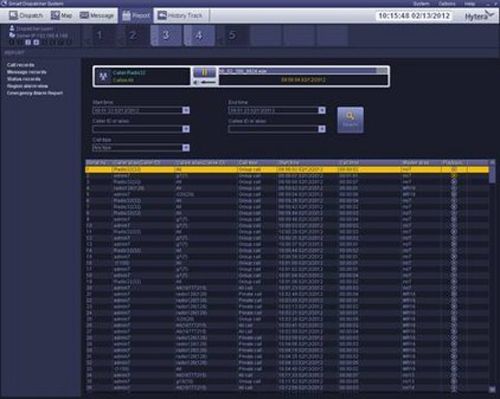Screen dimensions: 500x399
Task: Click the Search magnifier button
Action: [350, 120]
